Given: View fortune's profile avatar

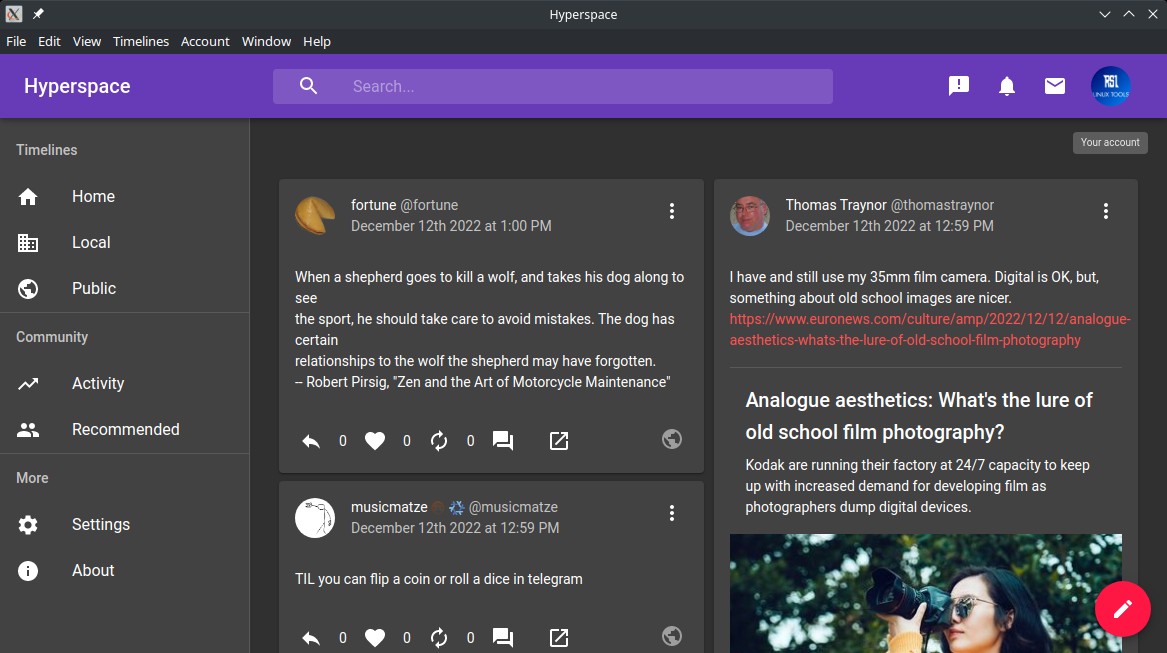Looking at the screenshot, I should [315, 216].
